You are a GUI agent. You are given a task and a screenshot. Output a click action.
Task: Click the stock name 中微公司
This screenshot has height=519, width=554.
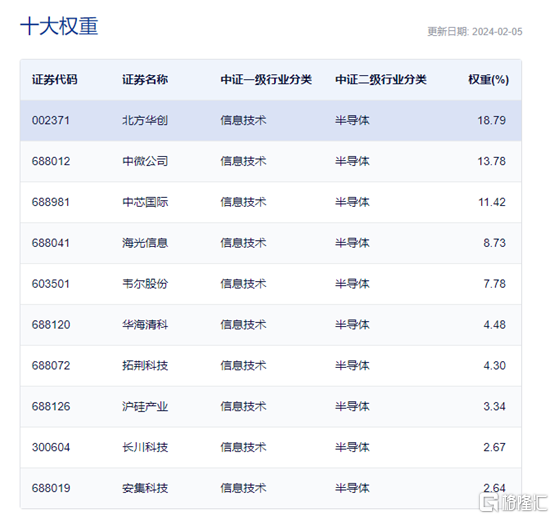pyautogui.click(x=145, y=161)
